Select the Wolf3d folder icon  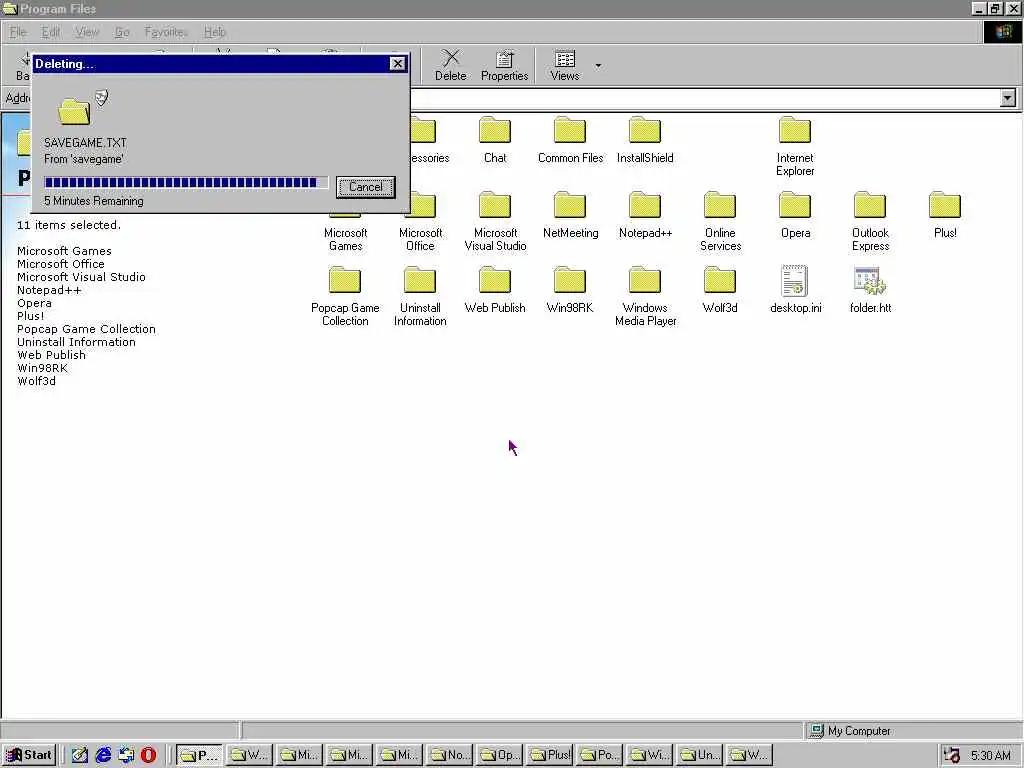tap(720, 280)
